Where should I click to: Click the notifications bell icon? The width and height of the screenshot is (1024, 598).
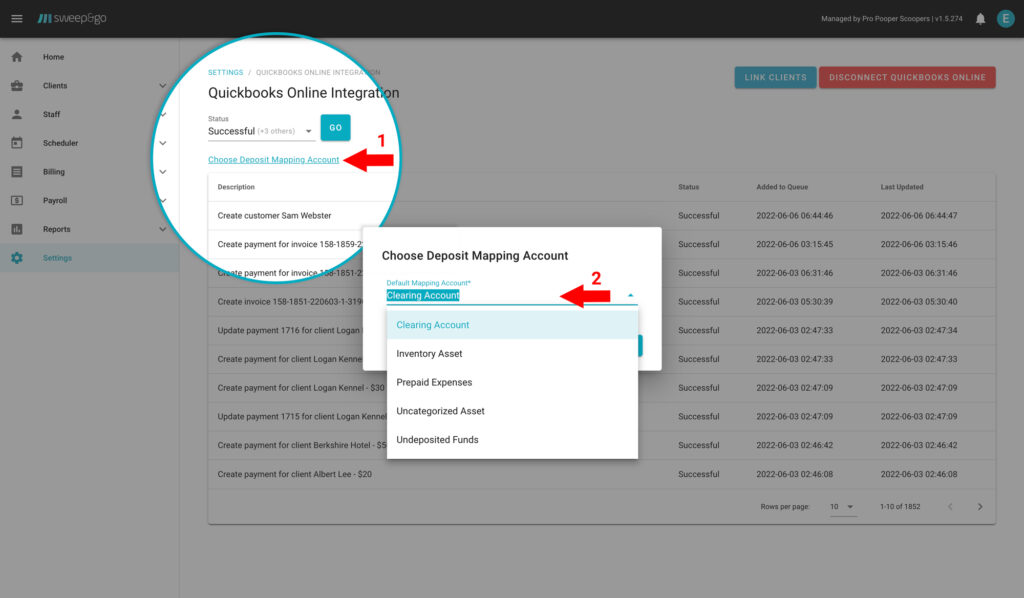(980, 17)
